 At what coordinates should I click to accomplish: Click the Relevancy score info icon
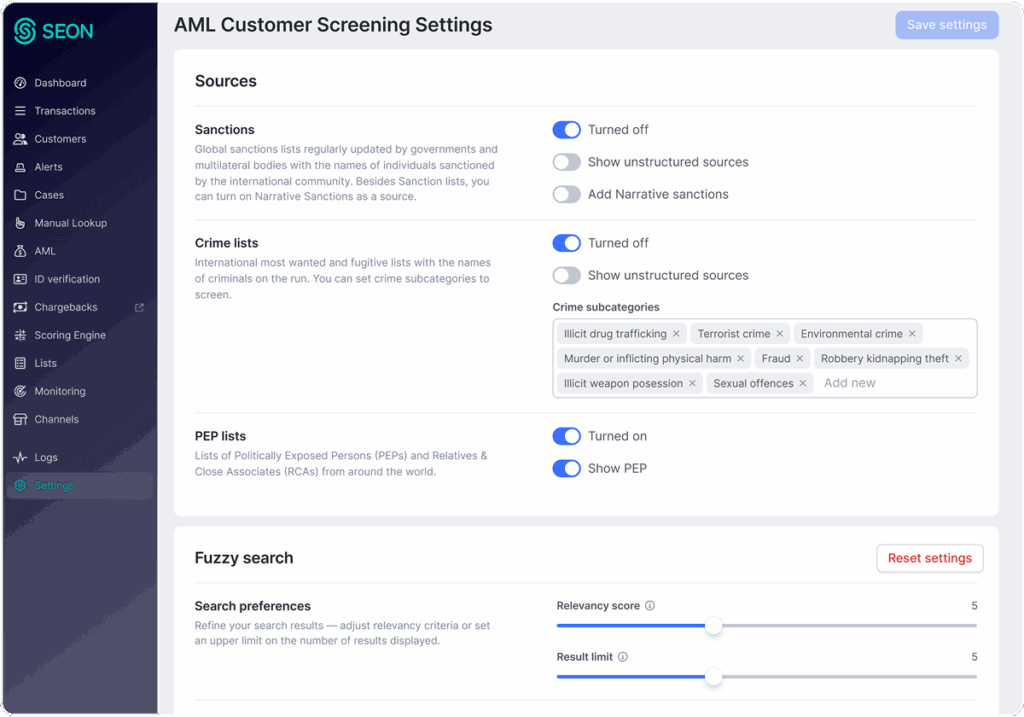650,606
